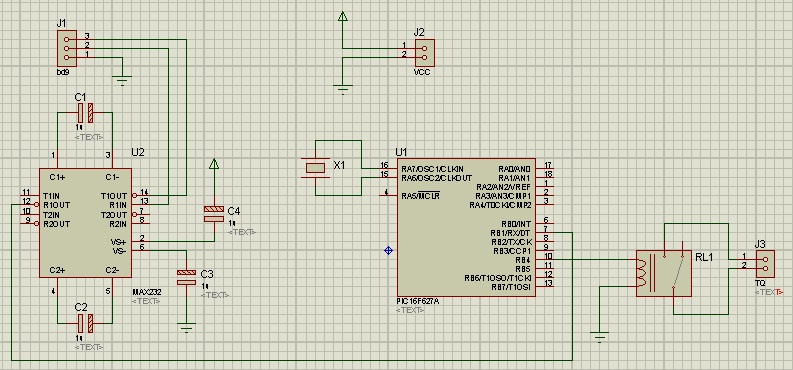Click the VCC label under J2

(x=422, y=72)
